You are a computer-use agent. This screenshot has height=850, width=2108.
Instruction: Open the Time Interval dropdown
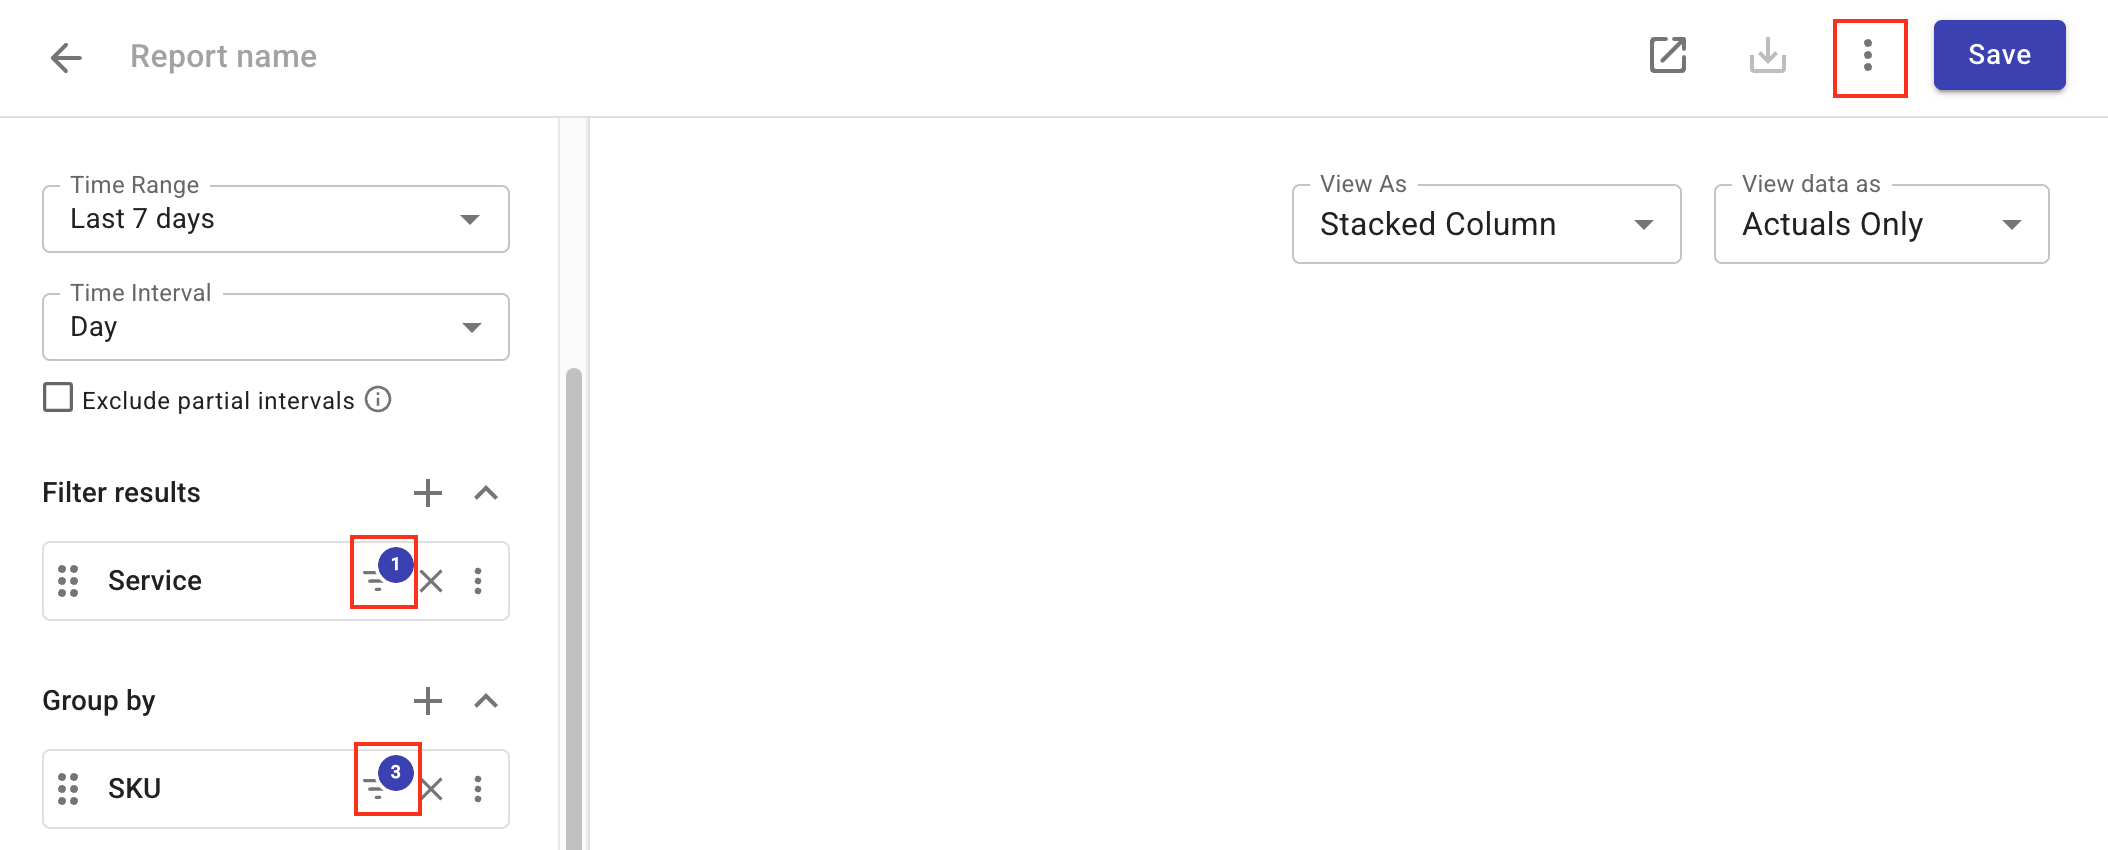(276, 327)
